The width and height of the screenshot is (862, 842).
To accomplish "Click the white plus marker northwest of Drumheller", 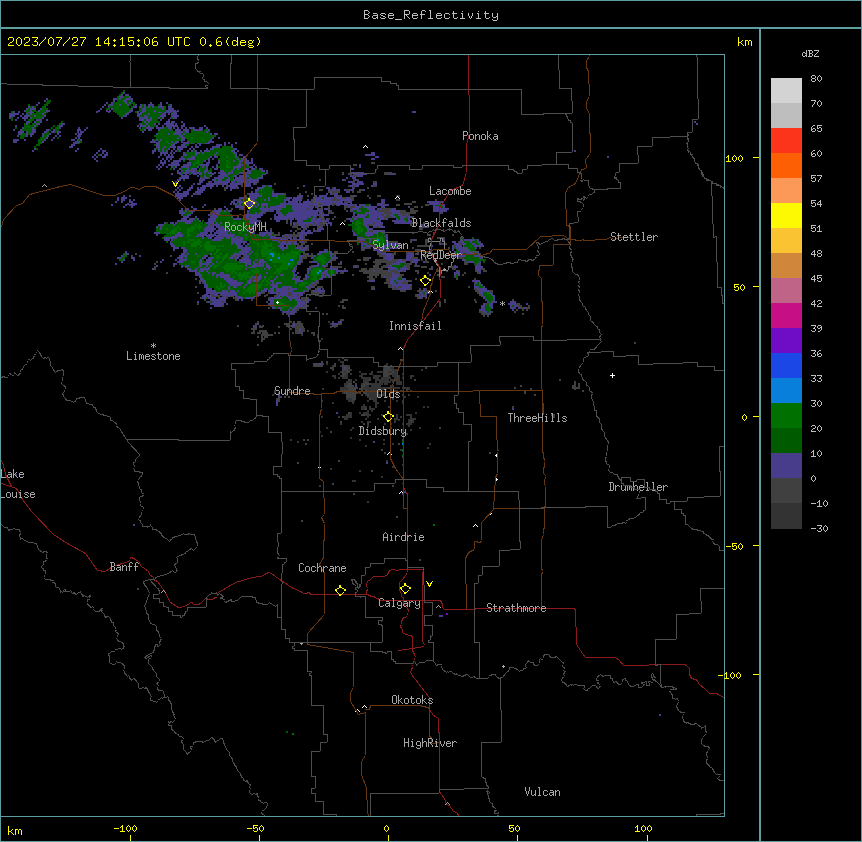I will point(612,375).
